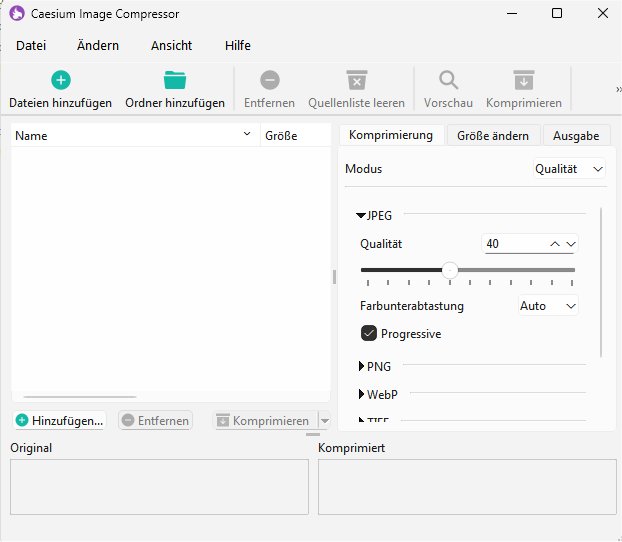Open the Ändern menu
This screenshot has height=542, width=622.
pos(97,45)
